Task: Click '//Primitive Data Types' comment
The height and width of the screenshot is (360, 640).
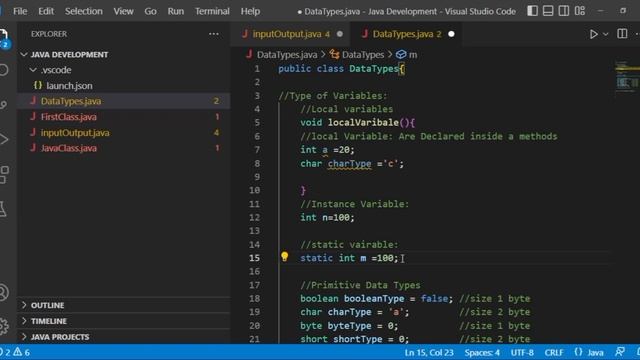Action: point(360,285)
